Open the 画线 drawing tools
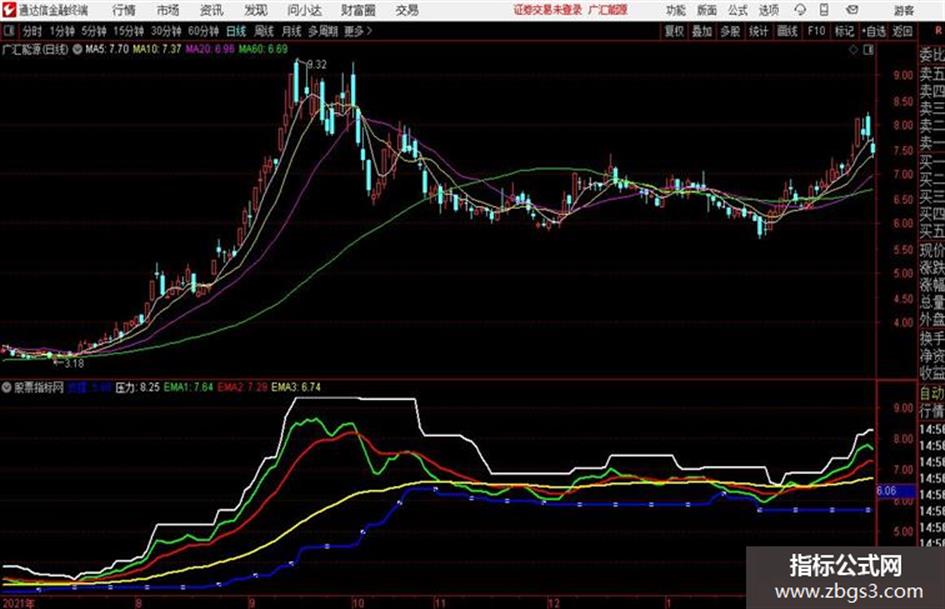 coord(787,31)
